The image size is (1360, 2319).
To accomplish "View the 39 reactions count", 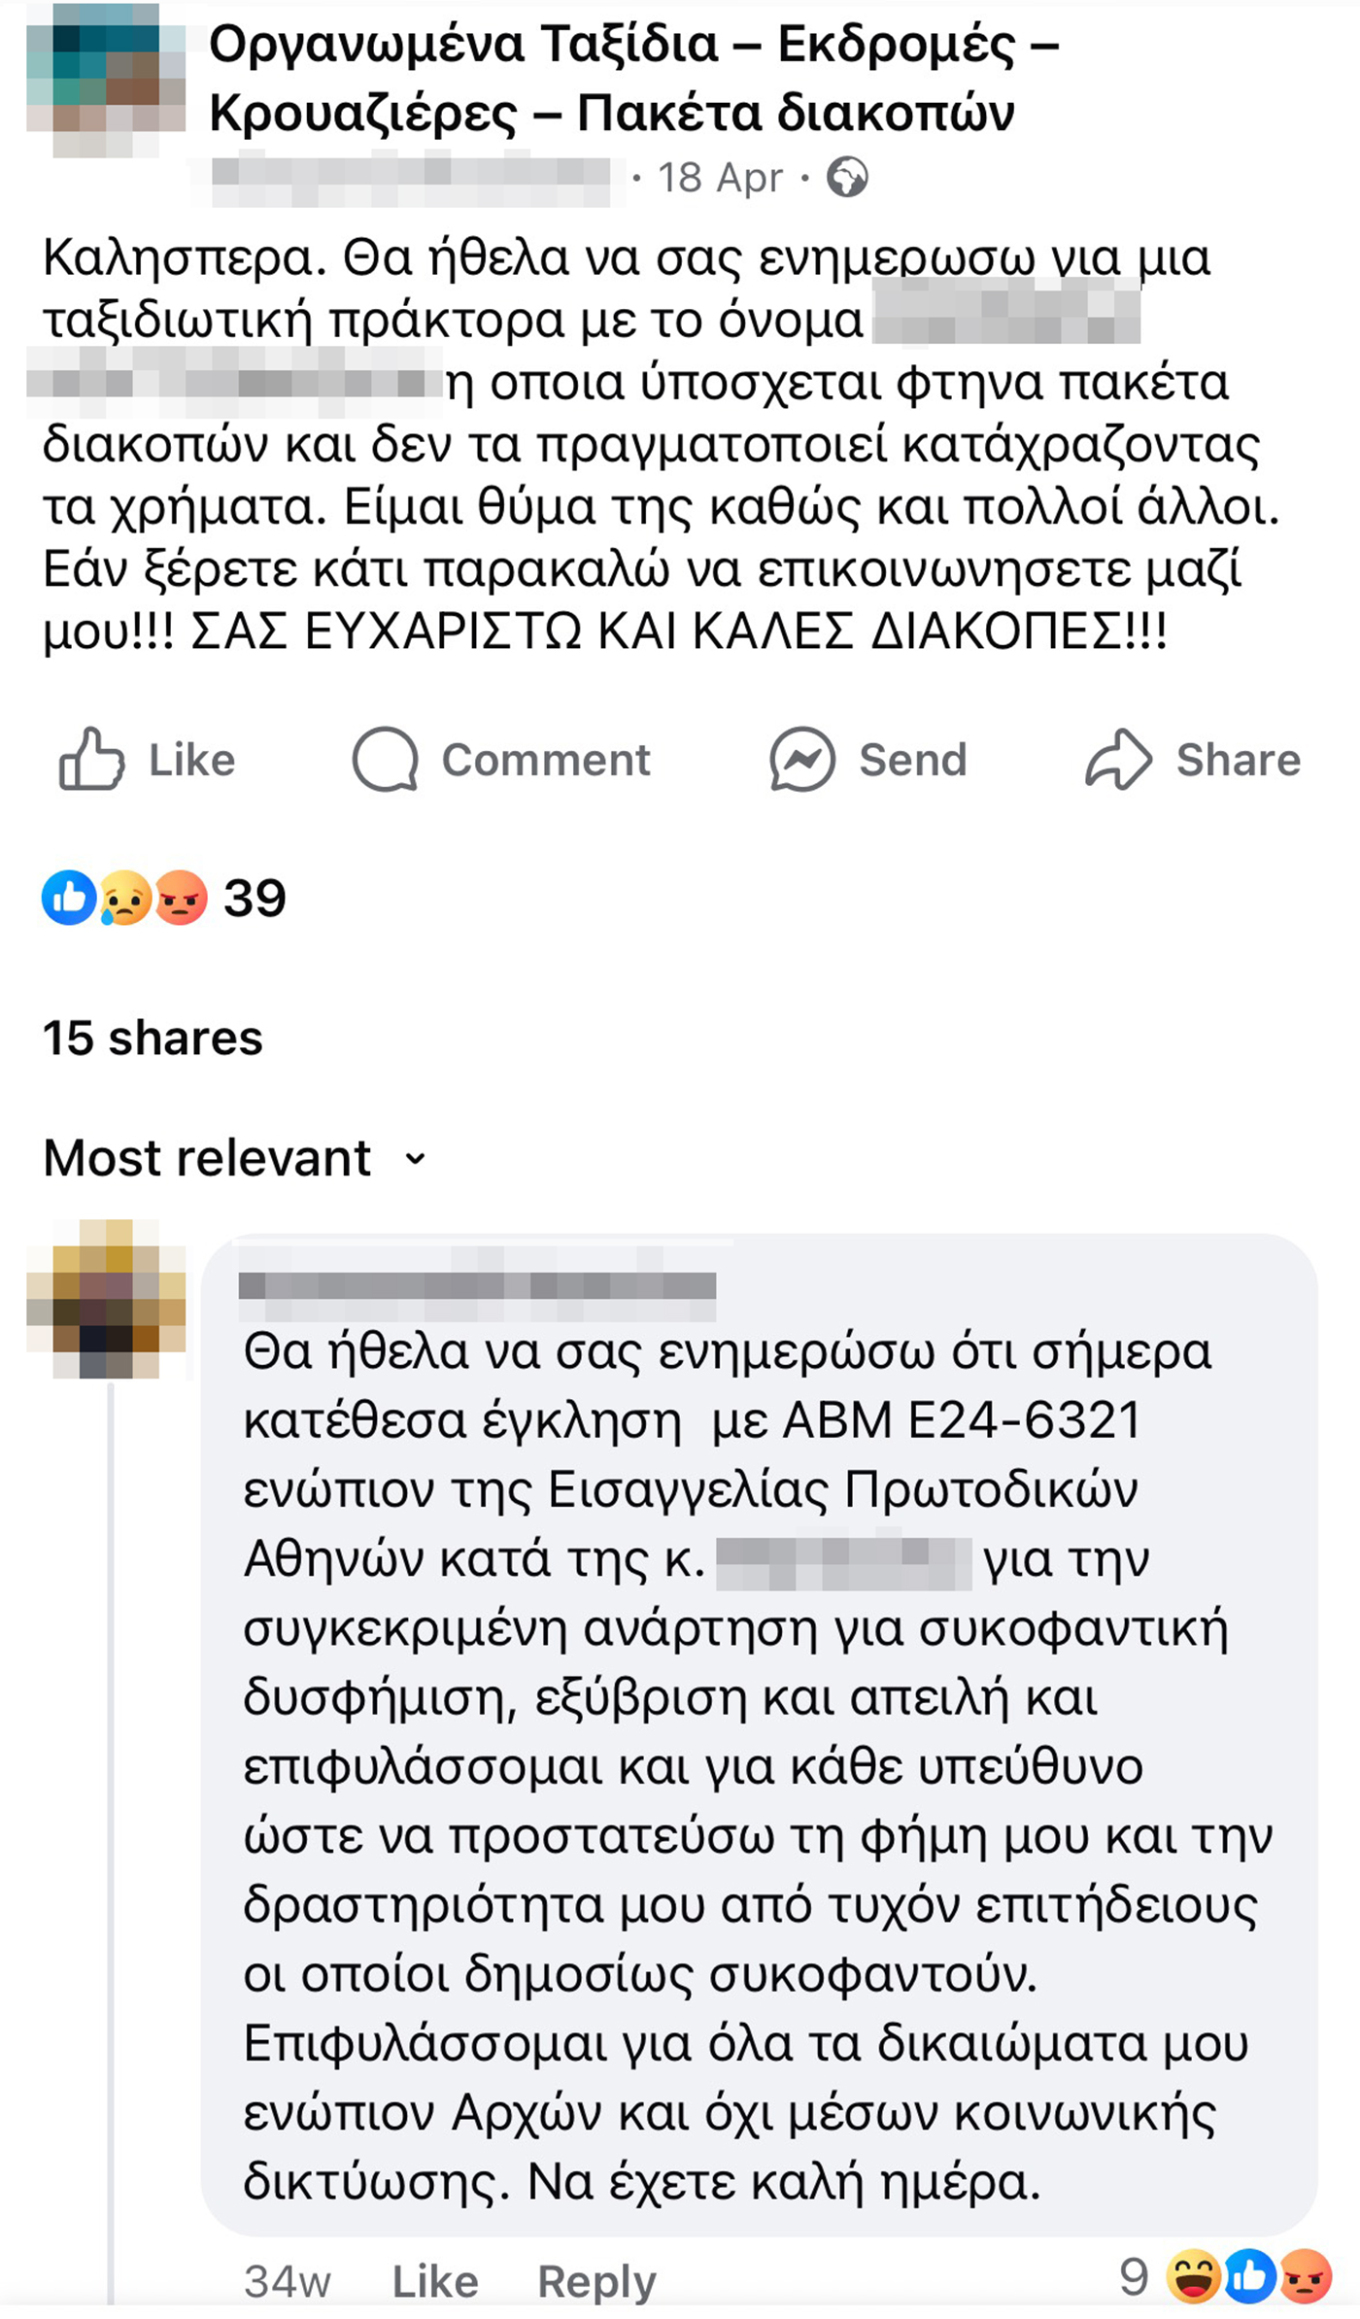I will pyautogui.click(x=255, y=897).
